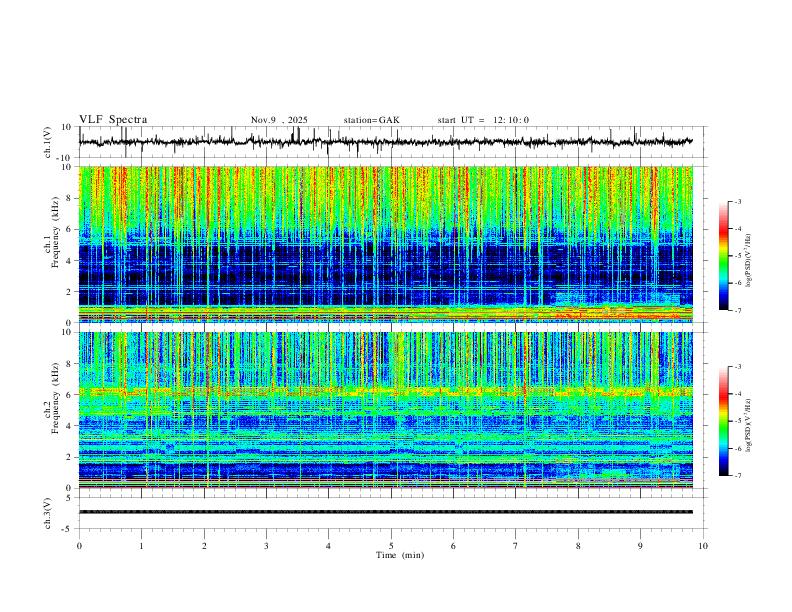The image size is (792, 612).
Task: Click the ch.1 spectrogram dark blue 2–5 kHz band
Action: (x=385, y=270)
